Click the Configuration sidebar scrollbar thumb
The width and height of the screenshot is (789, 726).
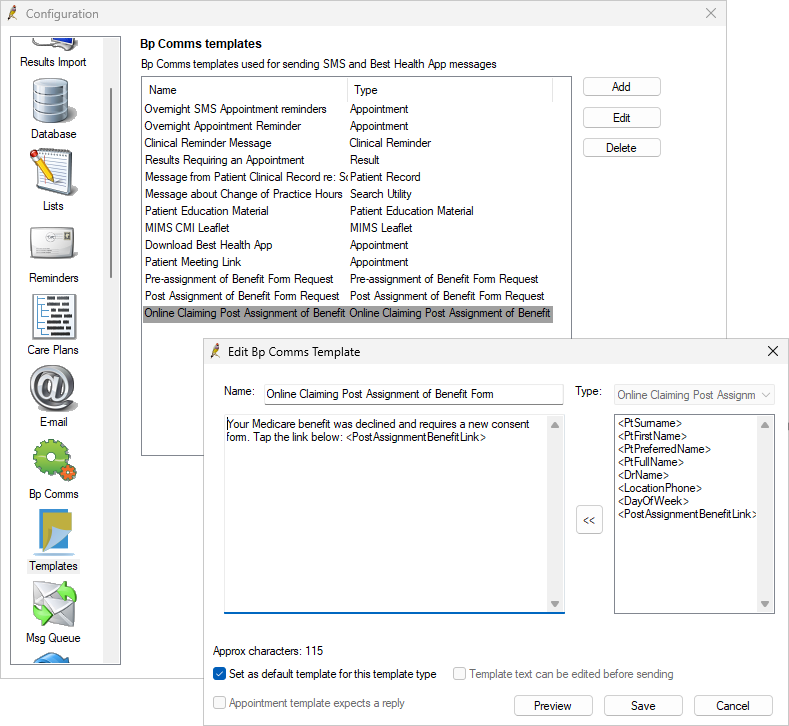(111, 183)
